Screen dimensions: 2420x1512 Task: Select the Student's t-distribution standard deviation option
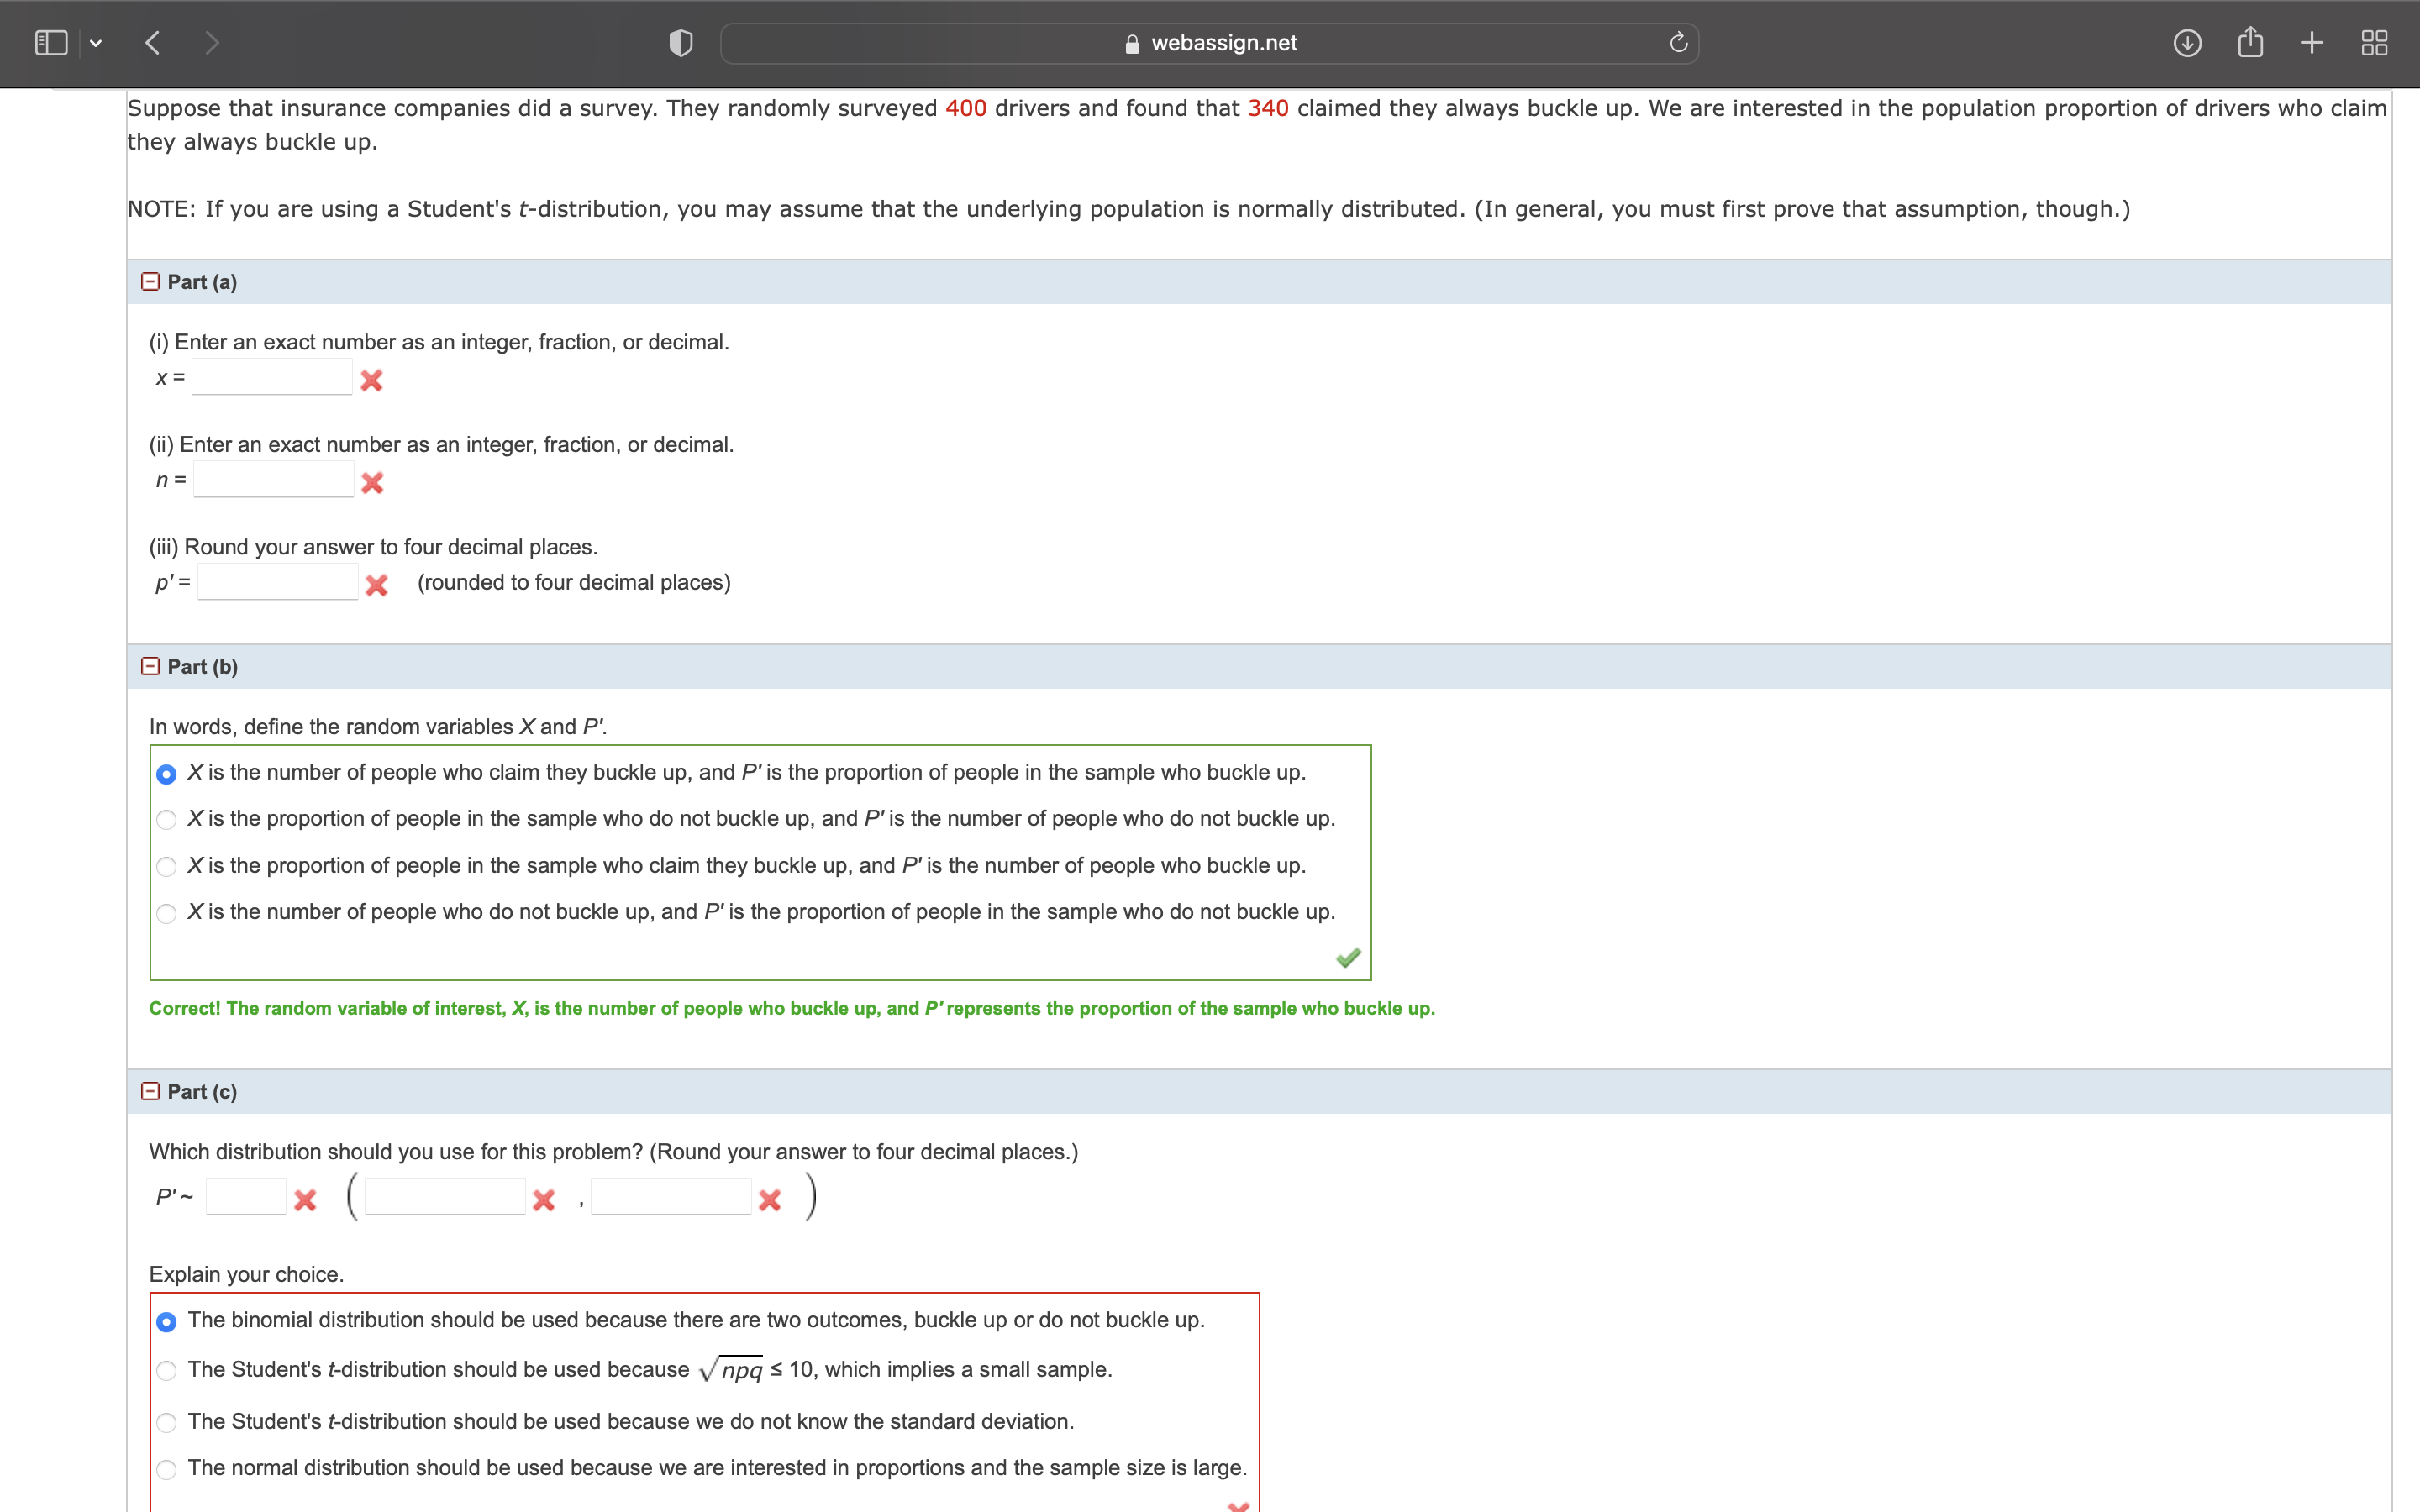point(167,1421)
